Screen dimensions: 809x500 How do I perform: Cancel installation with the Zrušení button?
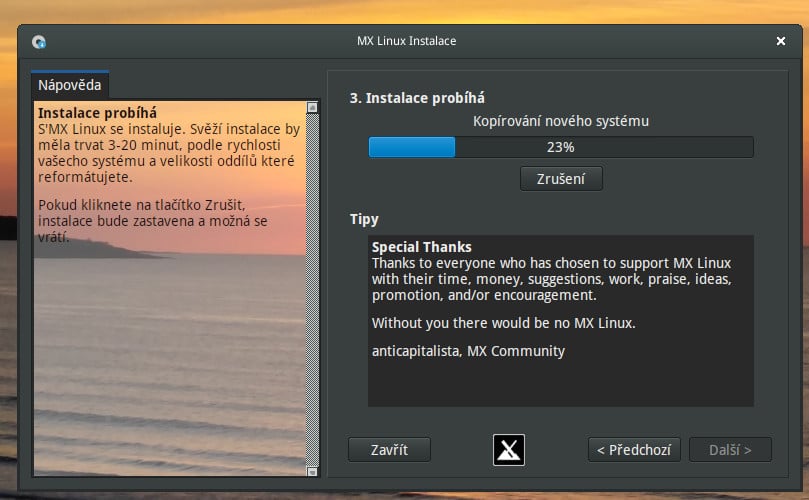(561, 179)
